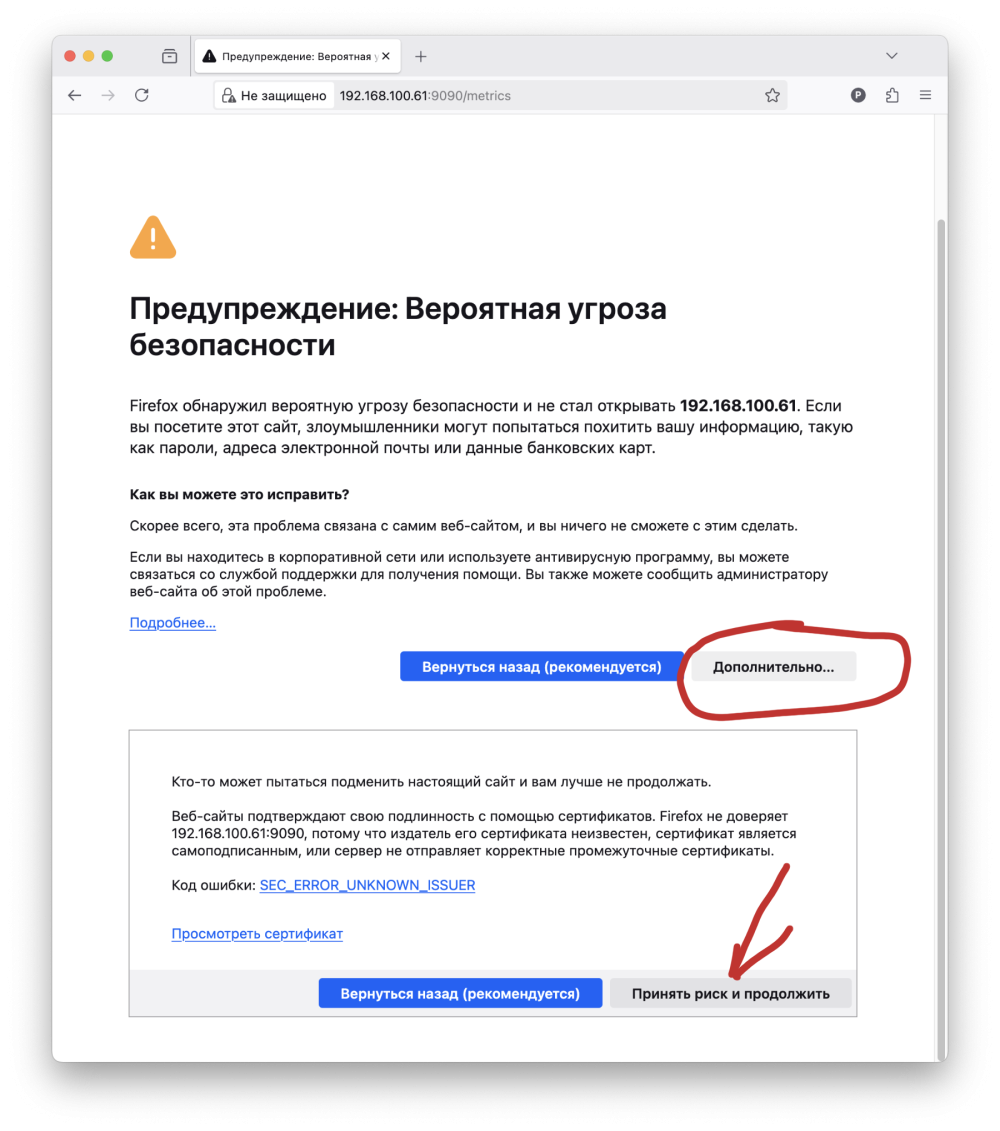
Task: Click the round P profile icon
Action: pyautogui.click(x=858, y=95)
